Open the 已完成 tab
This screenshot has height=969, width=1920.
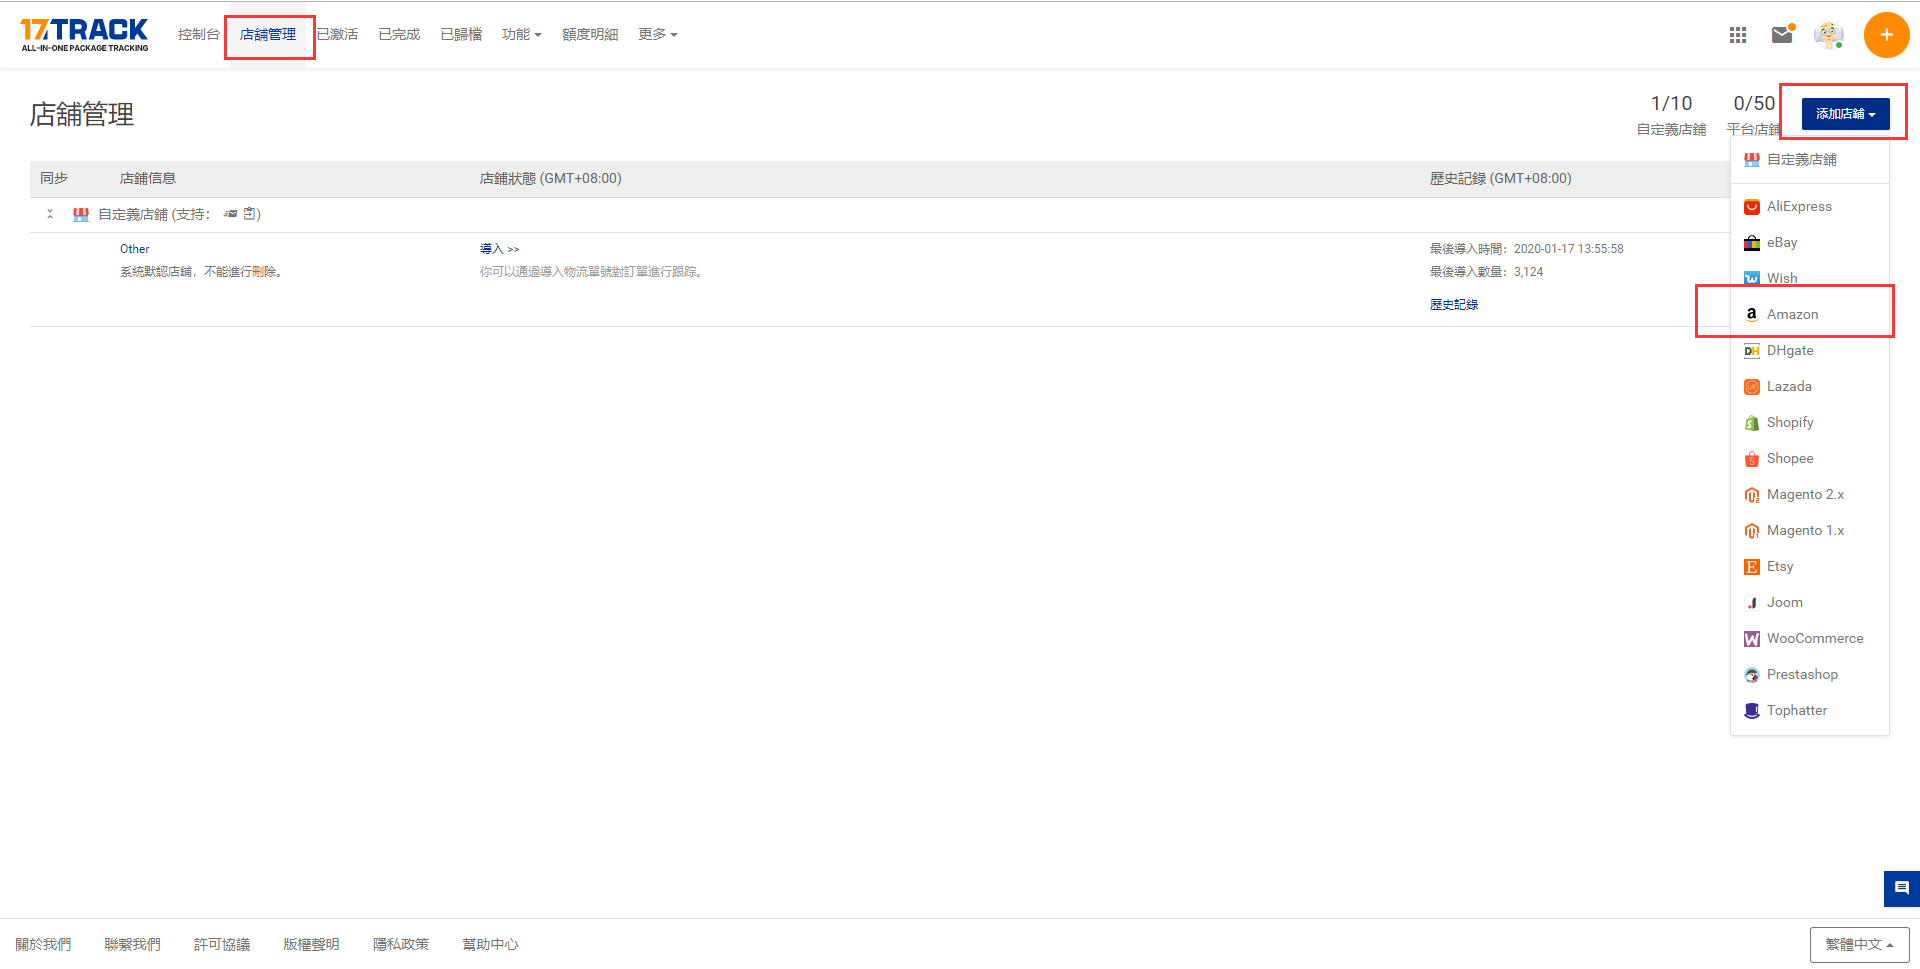pyautogui.click(x=399, y=34)
